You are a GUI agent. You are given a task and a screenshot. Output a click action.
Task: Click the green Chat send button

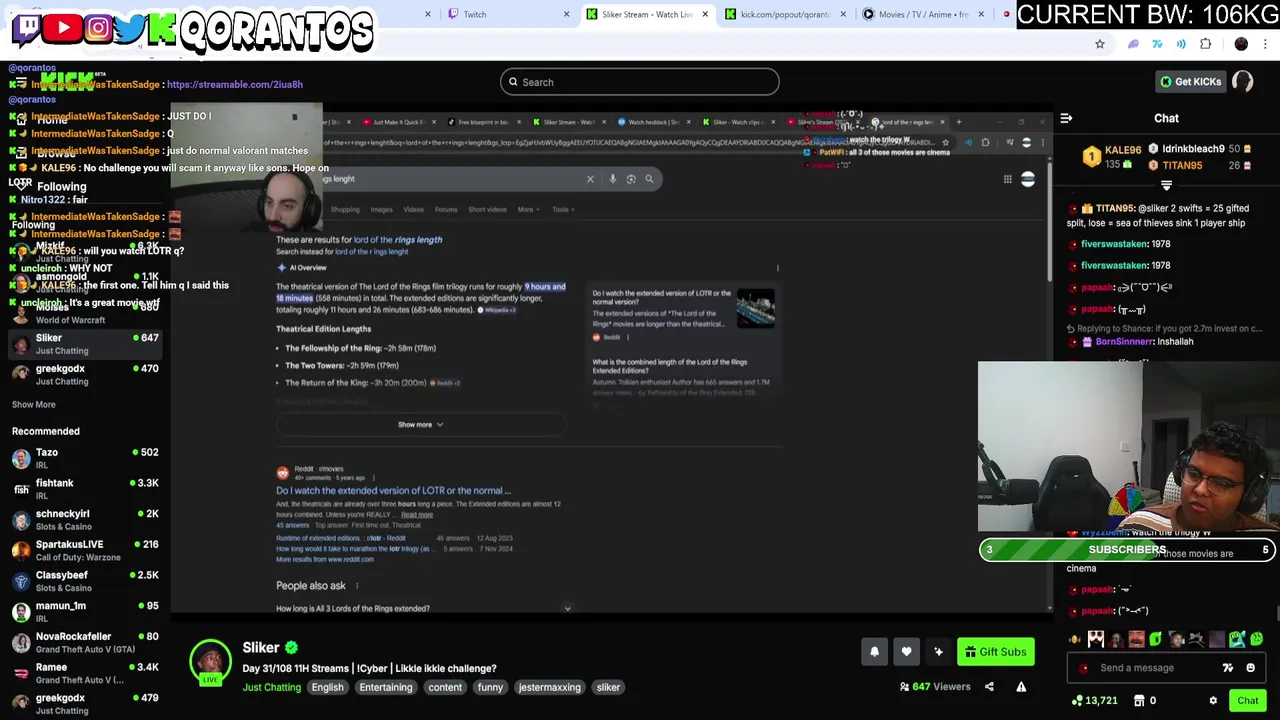1248,701
